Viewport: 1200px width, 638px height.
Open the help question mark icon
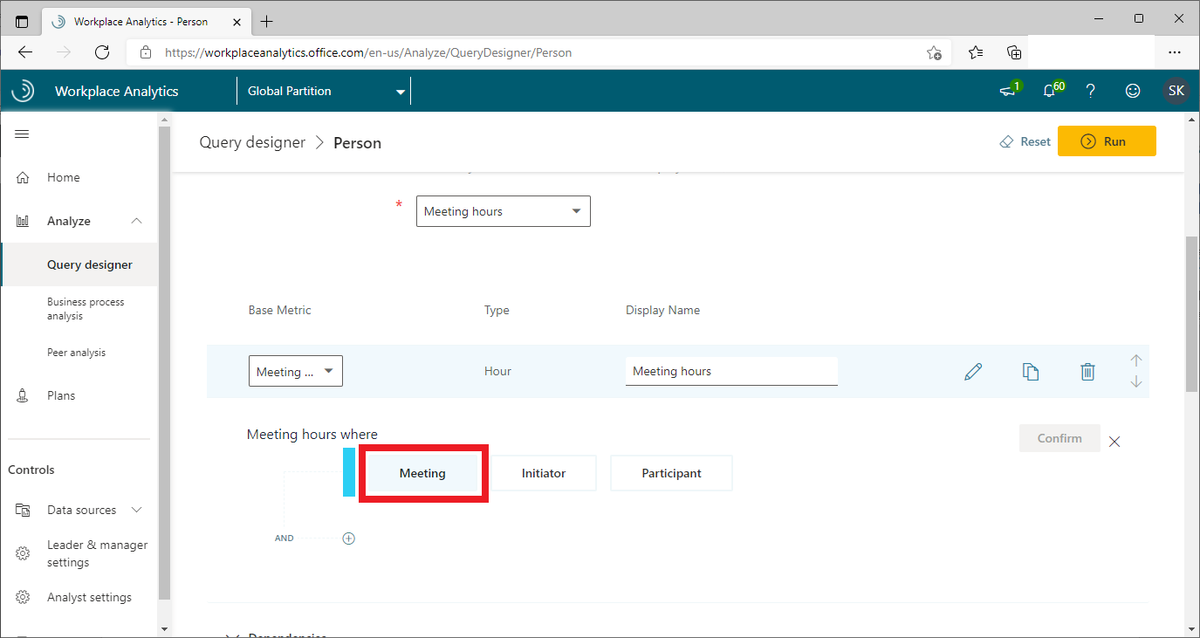(1091, 91)
